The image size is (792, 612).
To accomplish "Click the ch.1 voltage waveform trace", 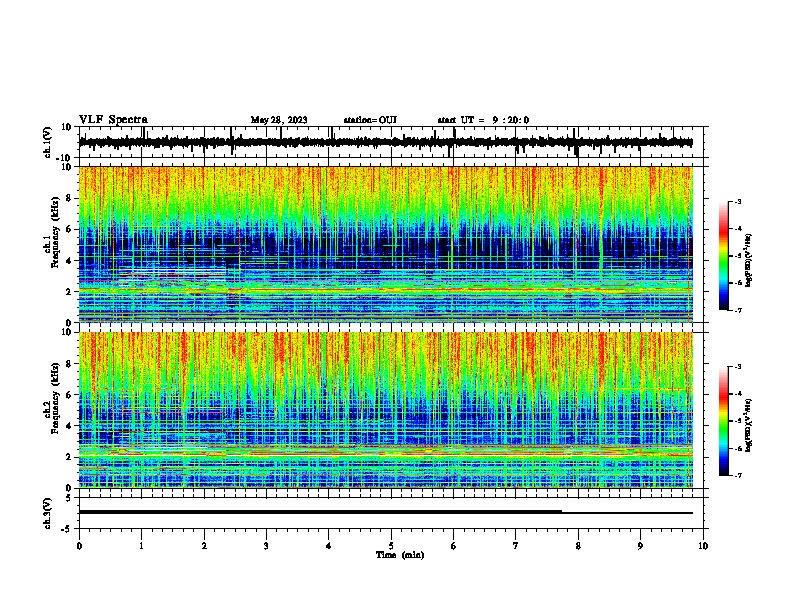I will pyautogui.click(x=385, y=142).
